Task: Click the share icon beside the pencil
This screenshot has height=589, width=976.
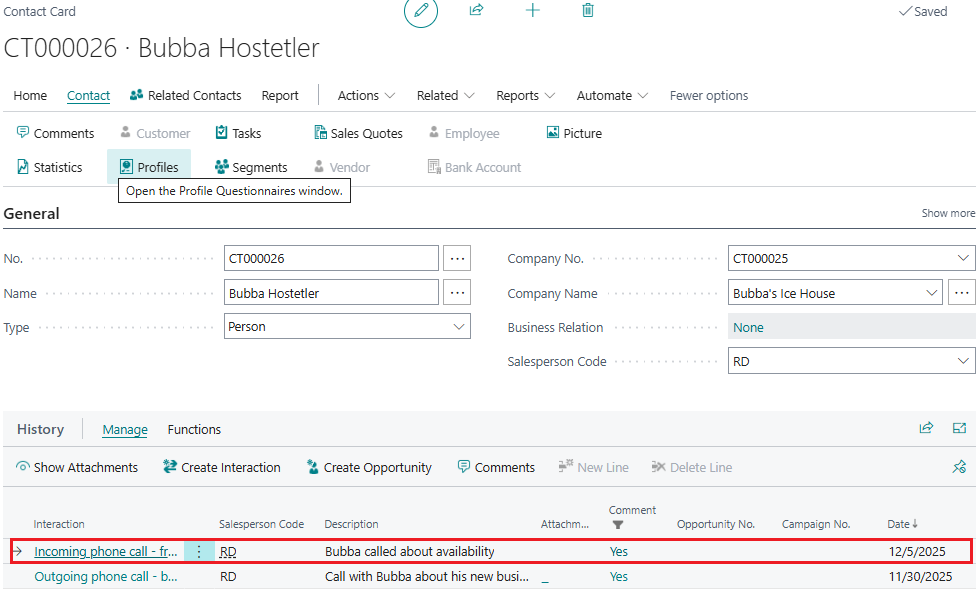Action: pyautogui.click(x=477, y=10)
